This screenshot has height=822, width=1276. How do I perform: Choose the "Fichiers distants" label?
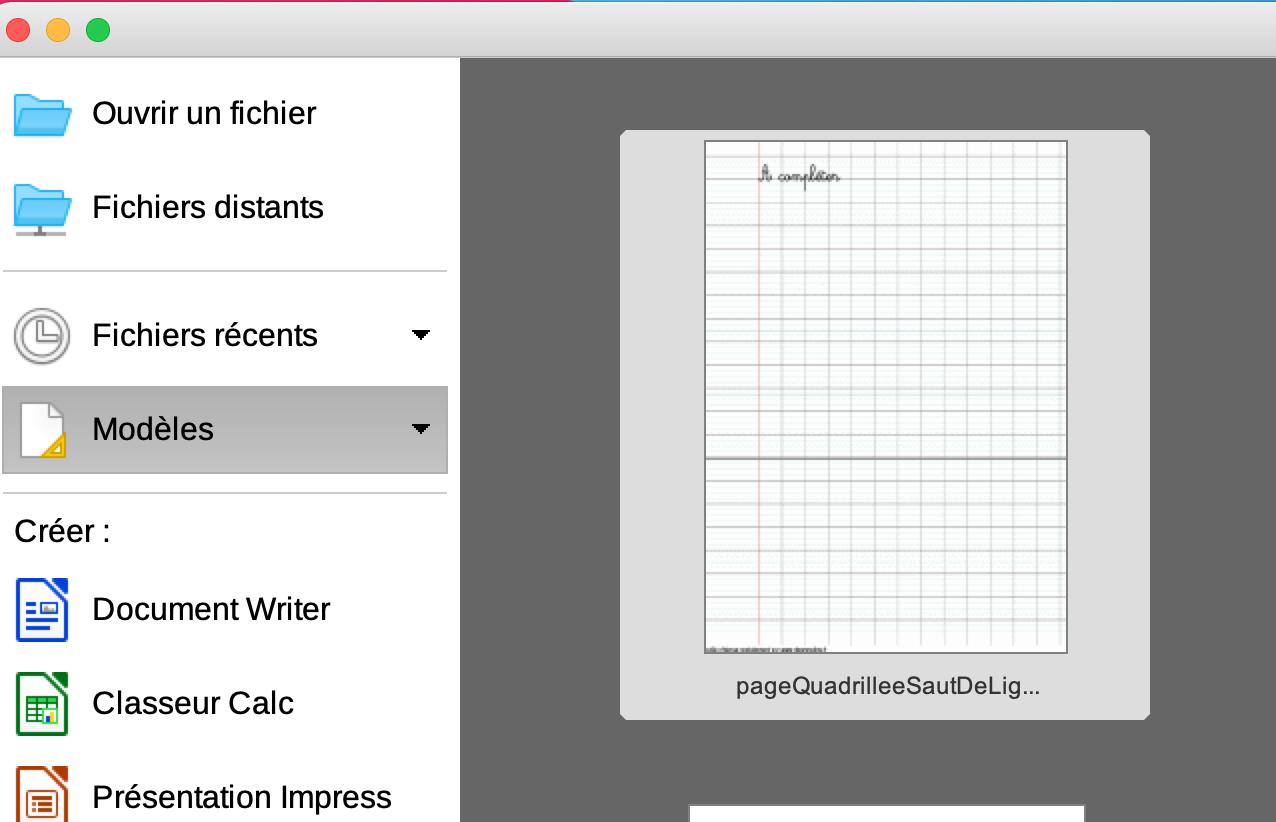coord(208,207)
